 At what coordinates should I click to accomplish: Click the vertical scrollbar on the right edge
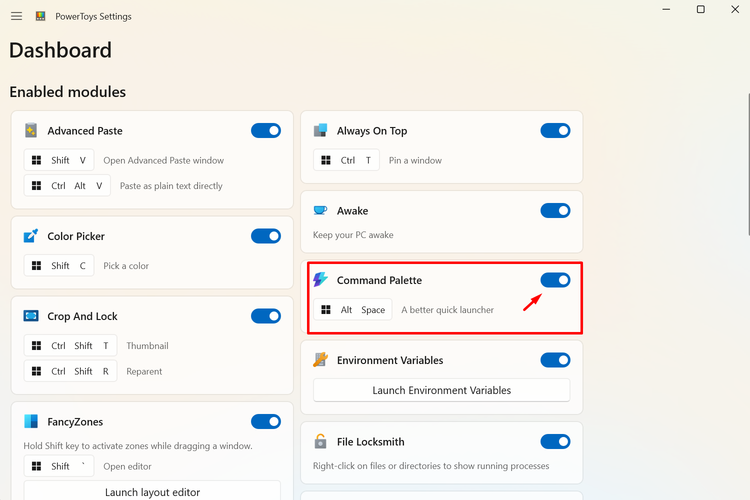(748, 164)
